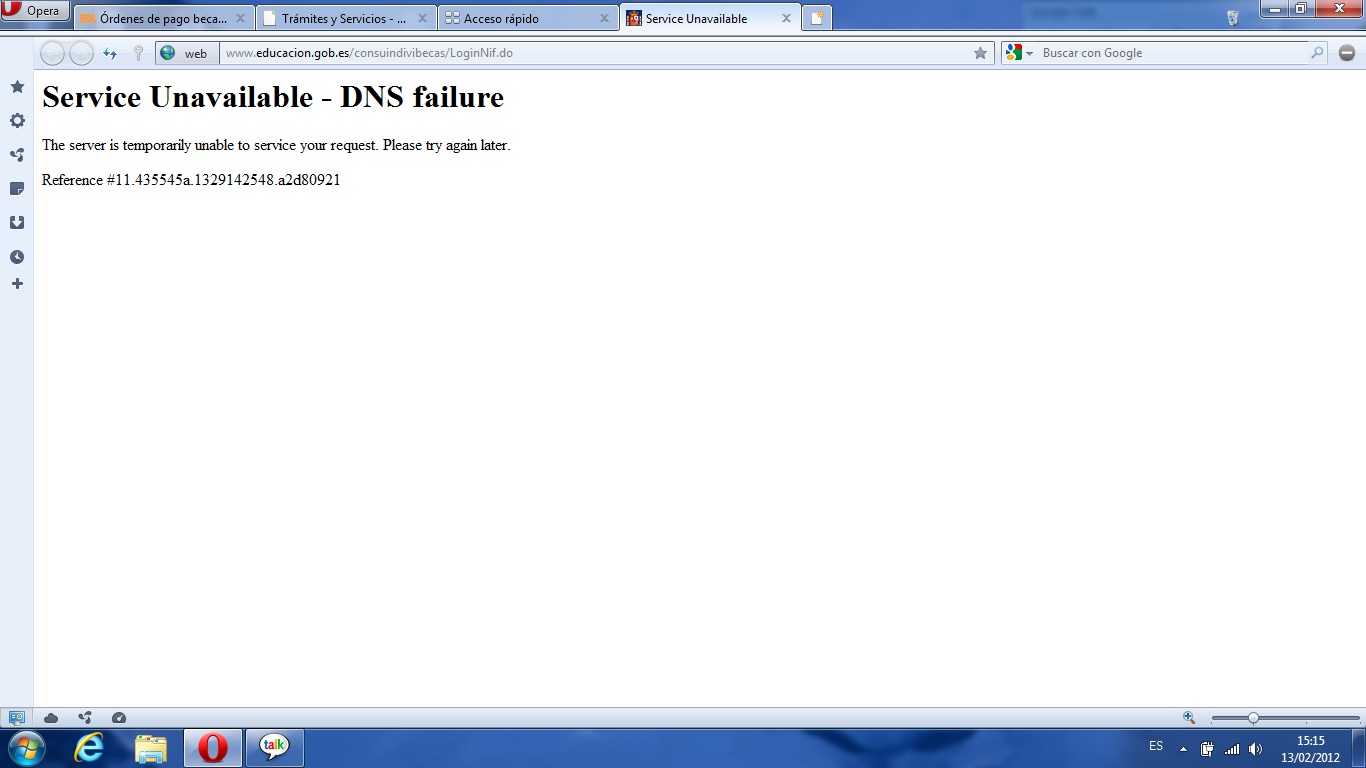Open a new tab
This screenshot has height=768, width=1366.
coord(817,18)
